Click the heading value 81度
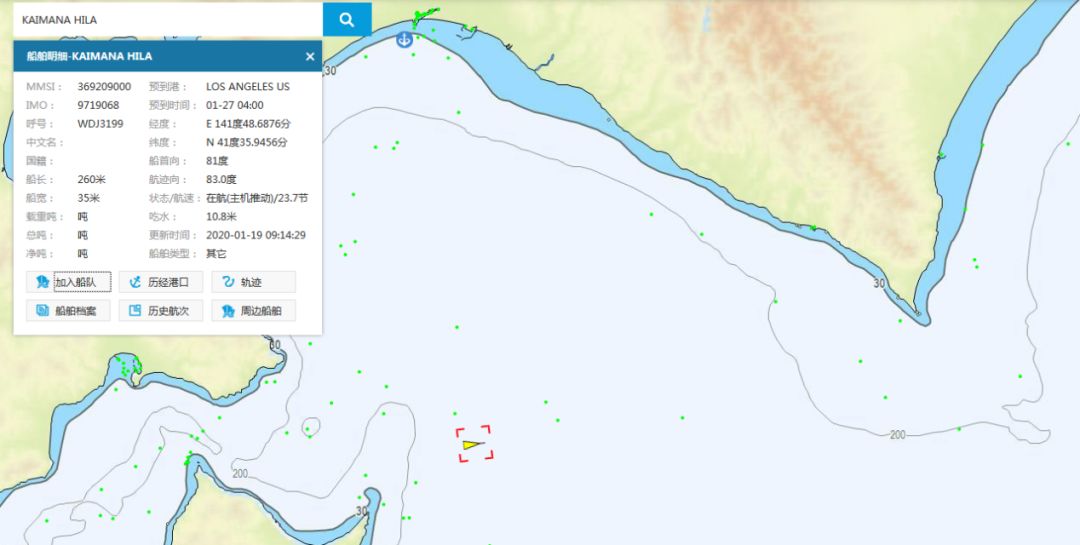The image size is (1080, 545). click(217, 161)
